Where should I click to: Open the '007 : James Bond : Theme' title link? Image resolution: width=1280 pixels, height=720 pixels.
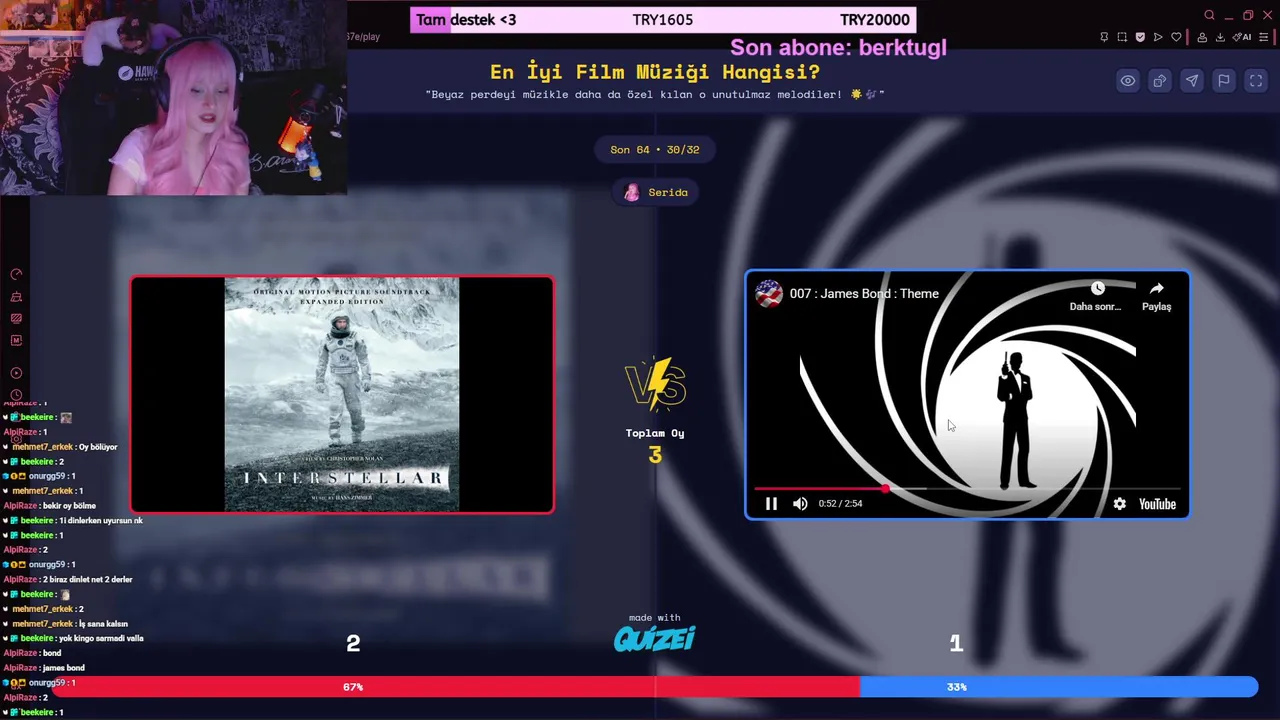click(x=864, y=293)
